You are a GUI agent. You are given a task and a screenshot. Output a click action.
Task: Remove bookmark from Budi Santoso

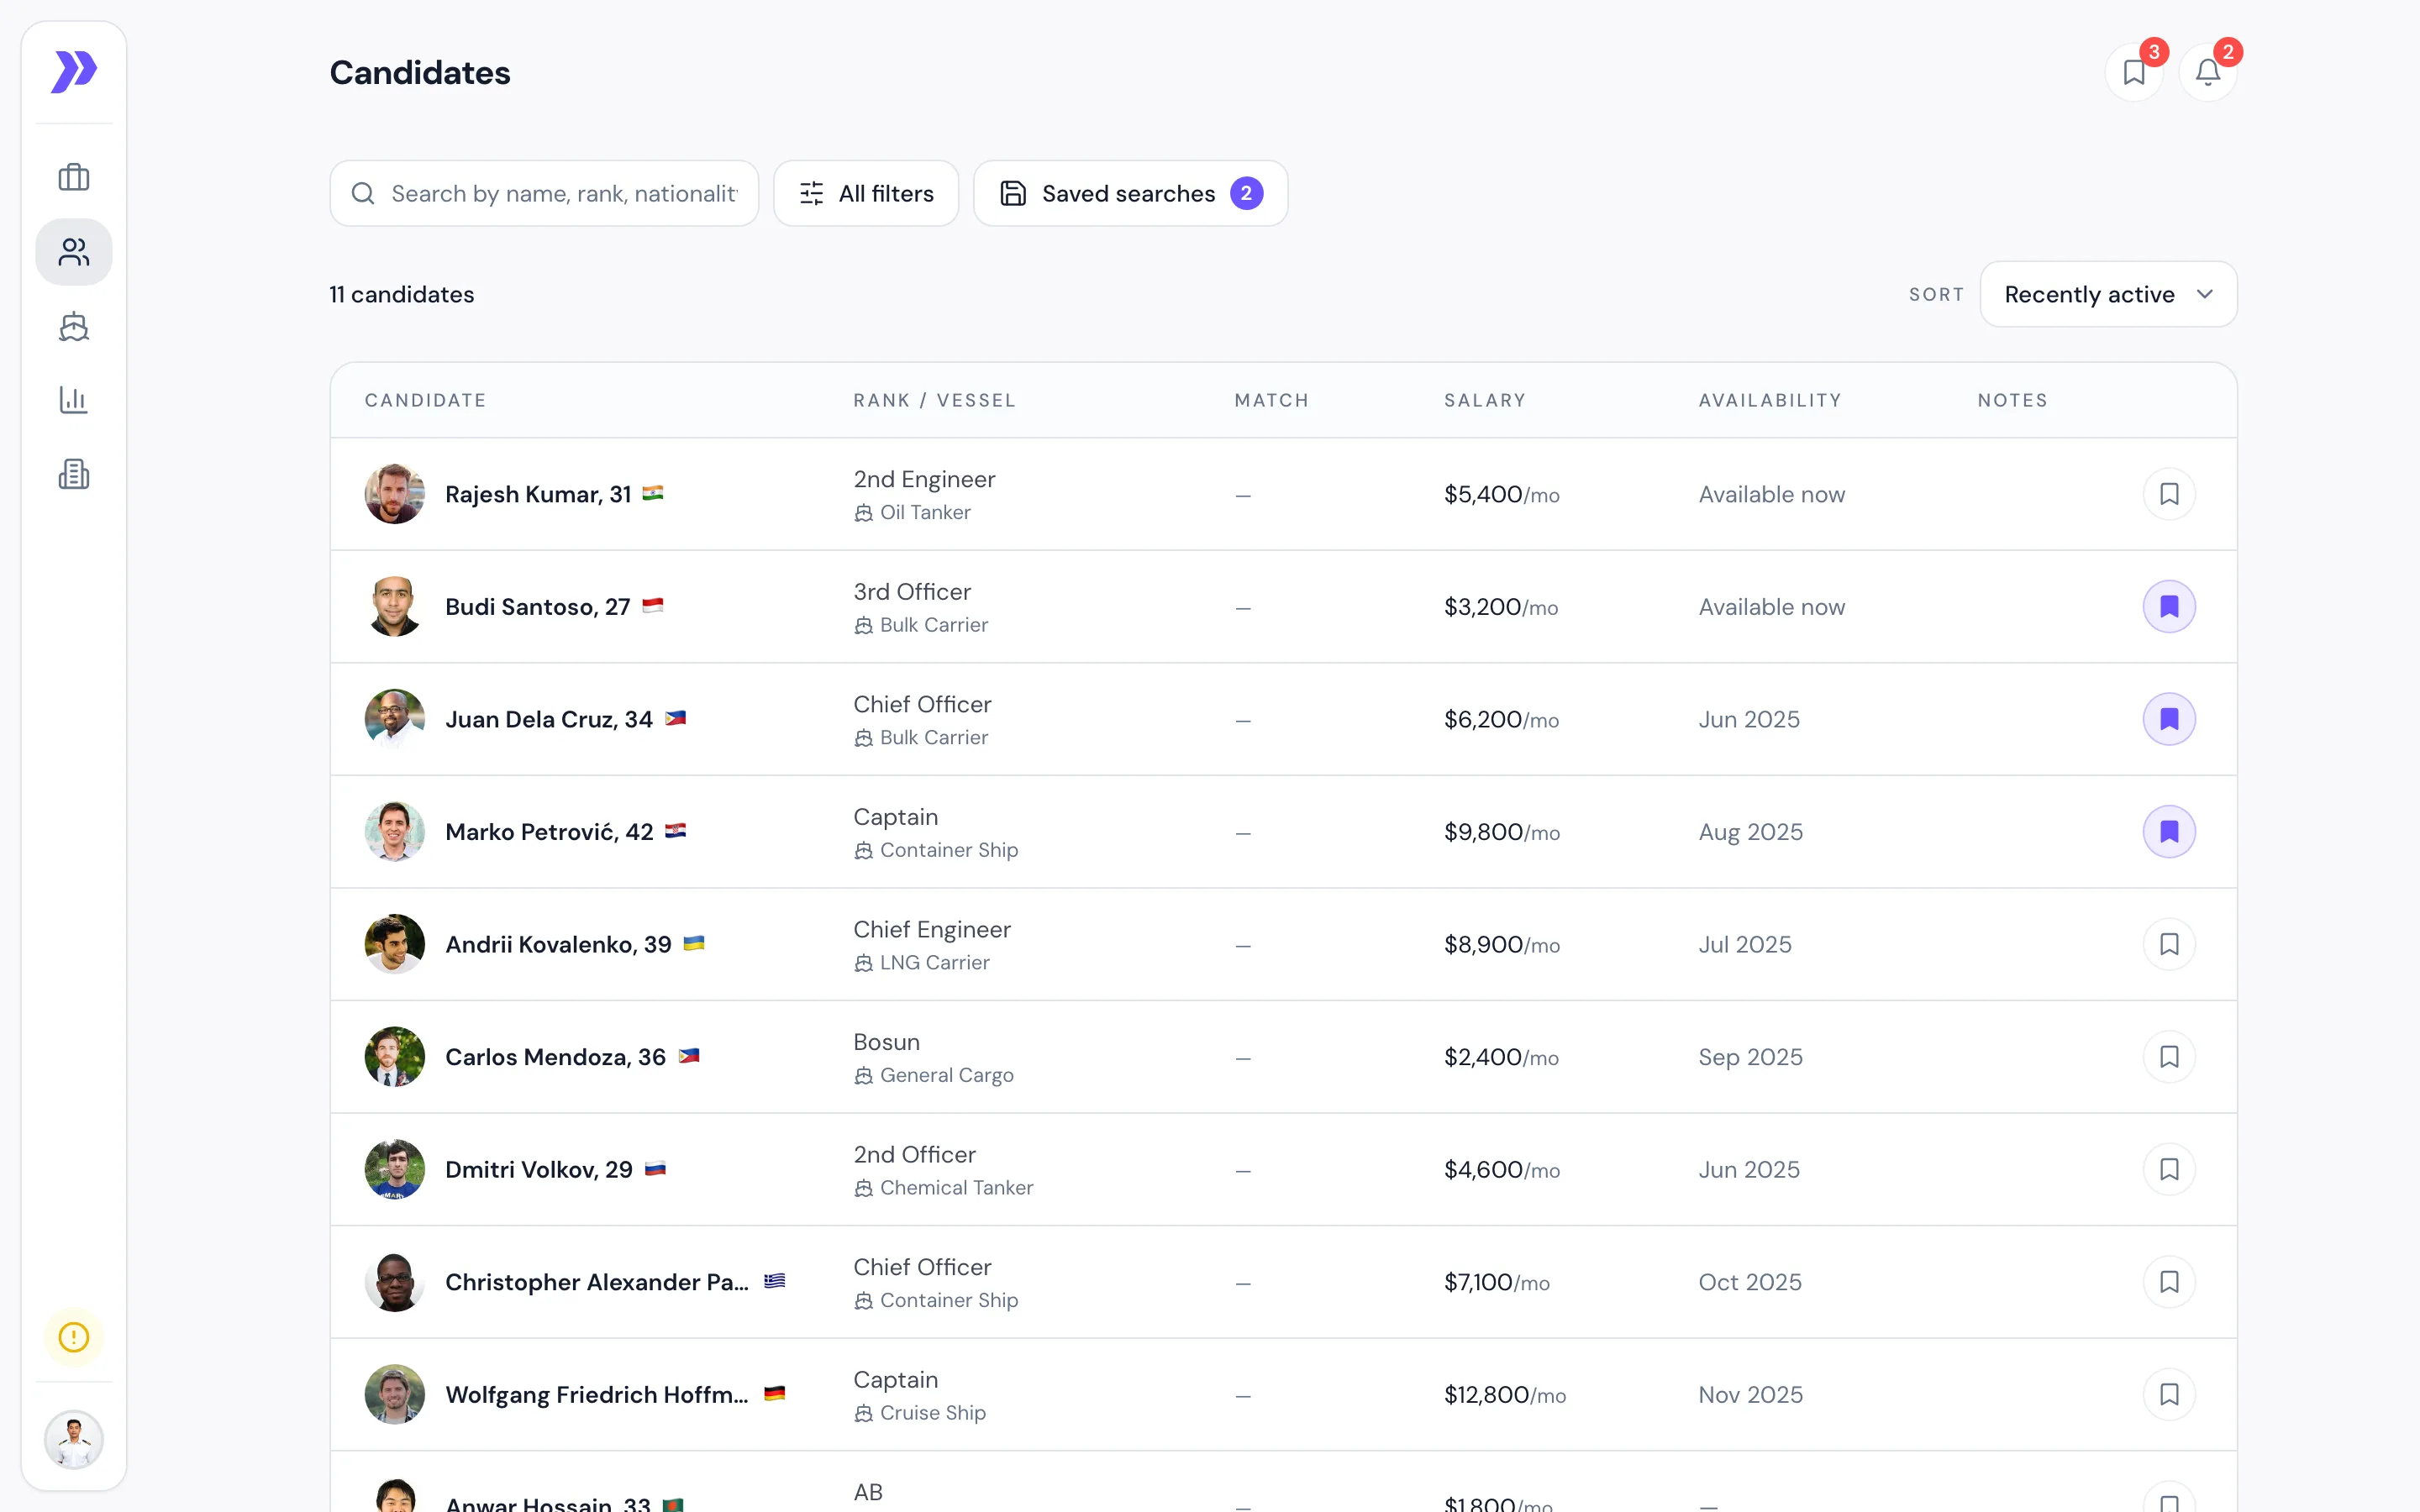[2169, 607]
